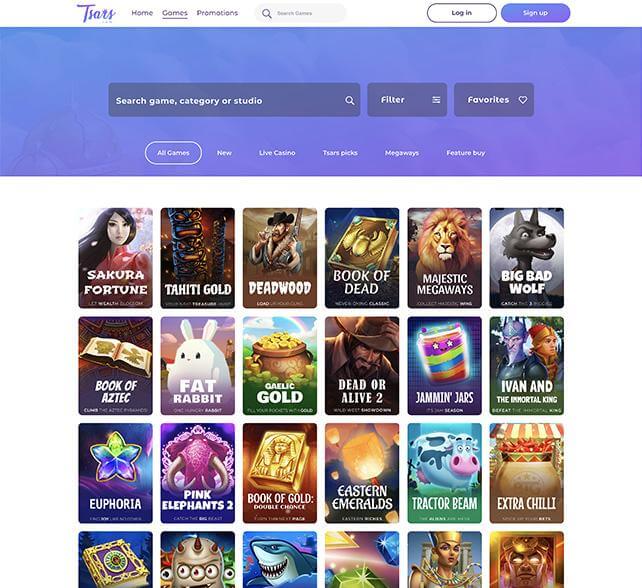Launch the Book of Dead game
Viewport: 642px width, 588px height.
point(362,258)
